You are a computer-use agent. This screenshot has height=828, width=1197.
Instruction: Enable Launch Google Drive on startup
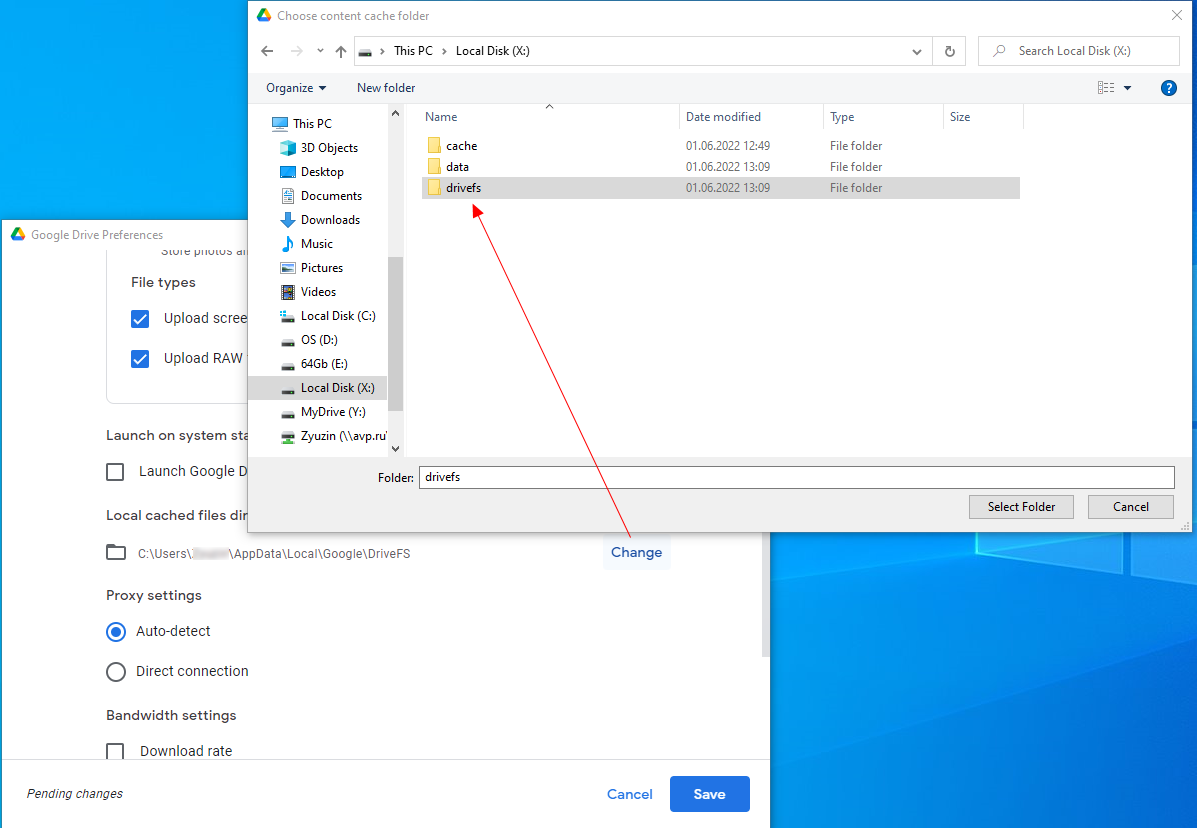point(115,472)
